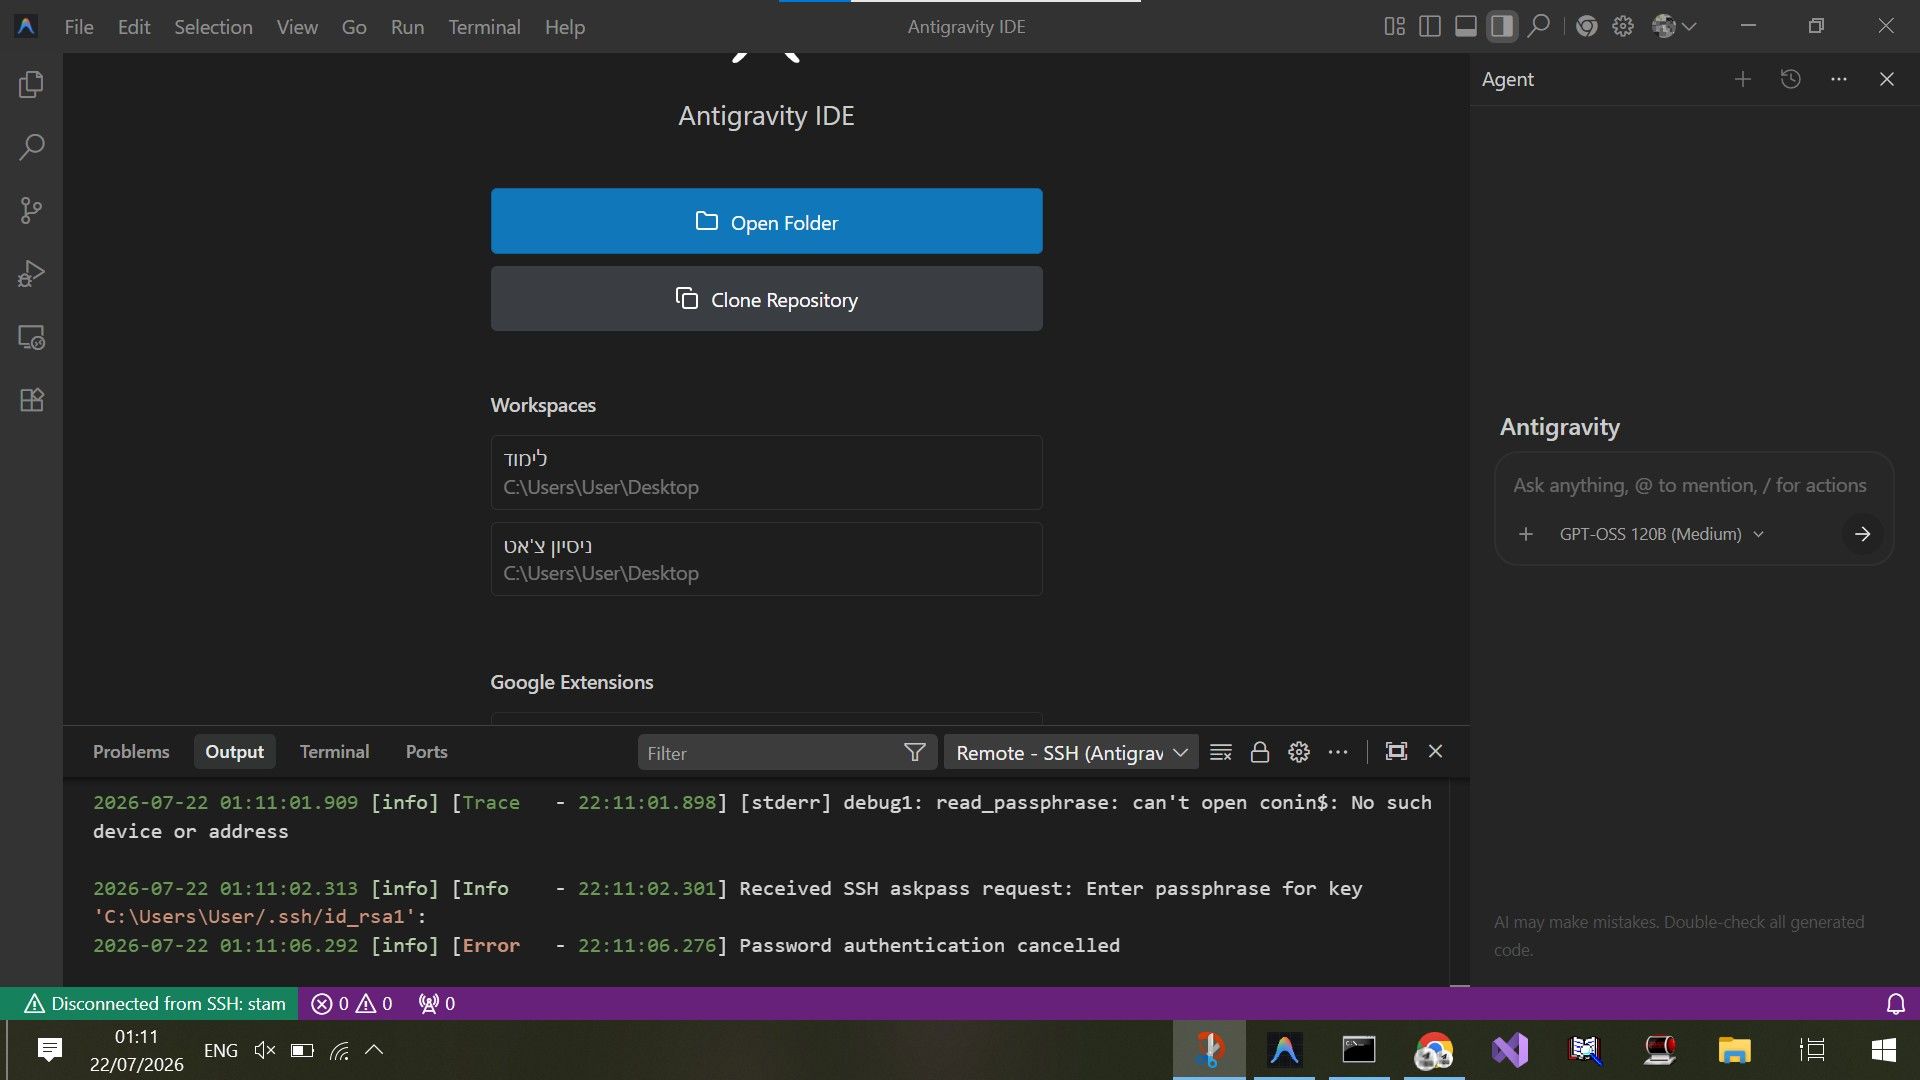Clear the Output panel log

point(1220,752)
